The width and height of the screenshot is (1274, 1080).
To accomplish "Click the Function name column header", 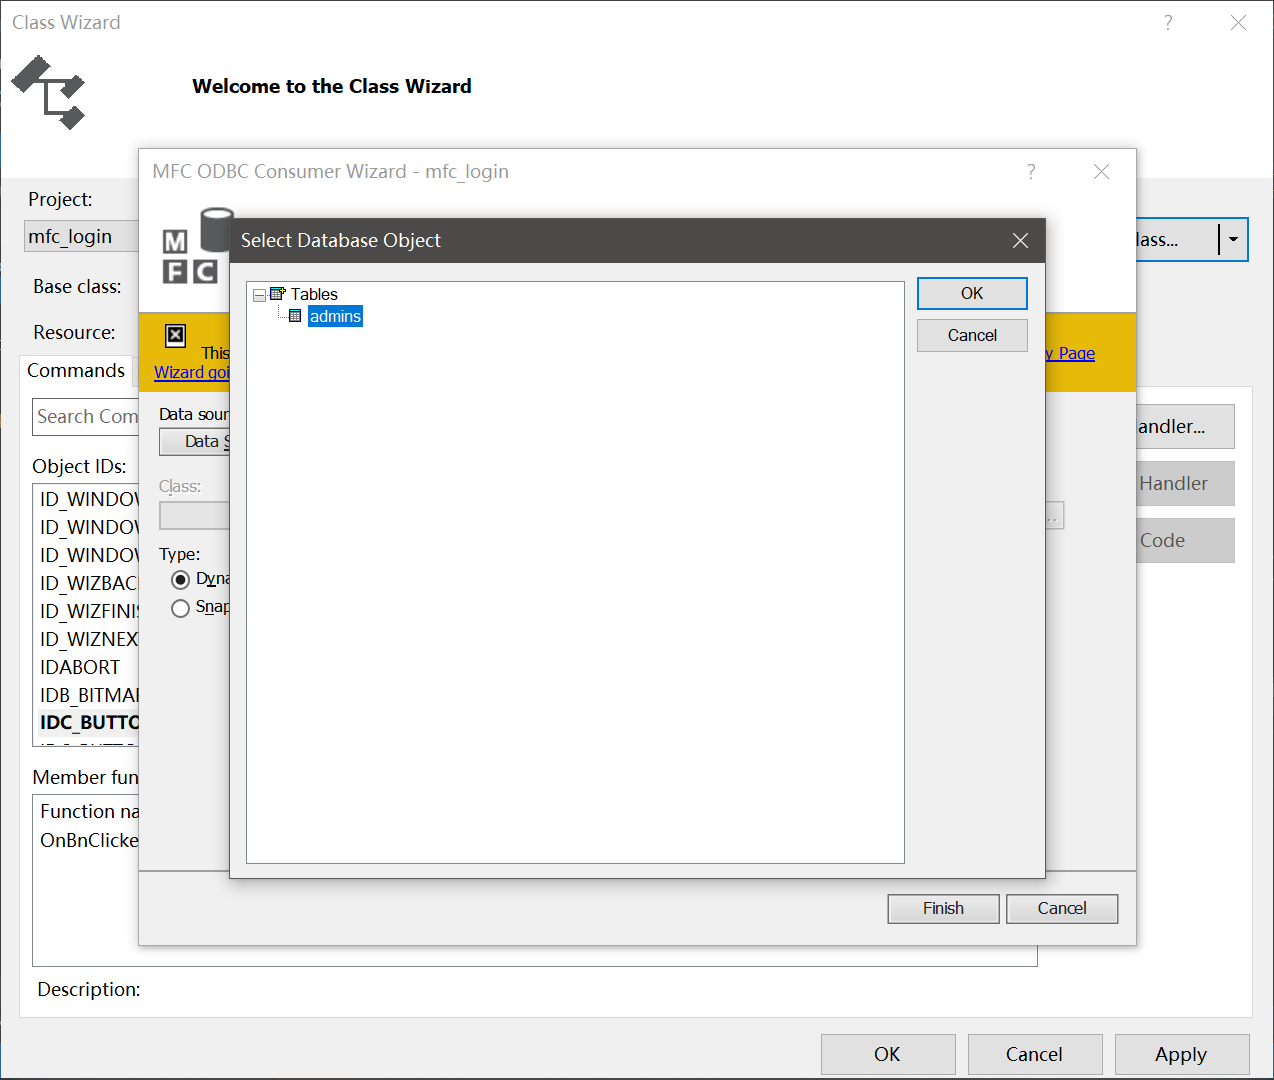I will 88,811.
